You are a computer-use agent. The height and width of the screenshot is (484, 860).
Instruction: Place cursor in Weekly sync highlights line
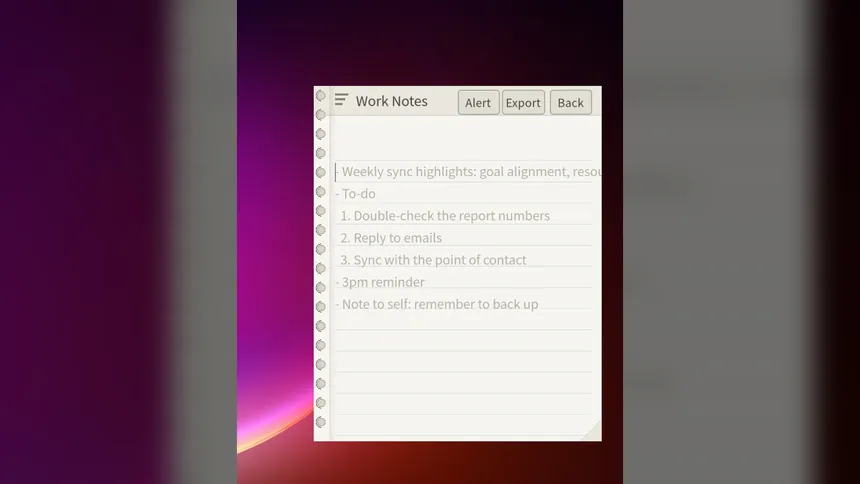click(x=468, y=172)
